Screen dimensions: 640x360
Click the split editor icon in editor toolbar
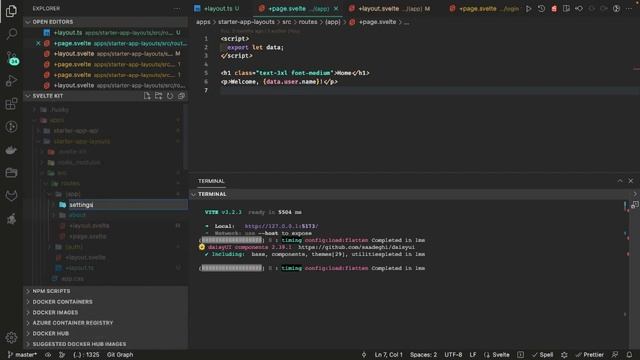[566, 9]
